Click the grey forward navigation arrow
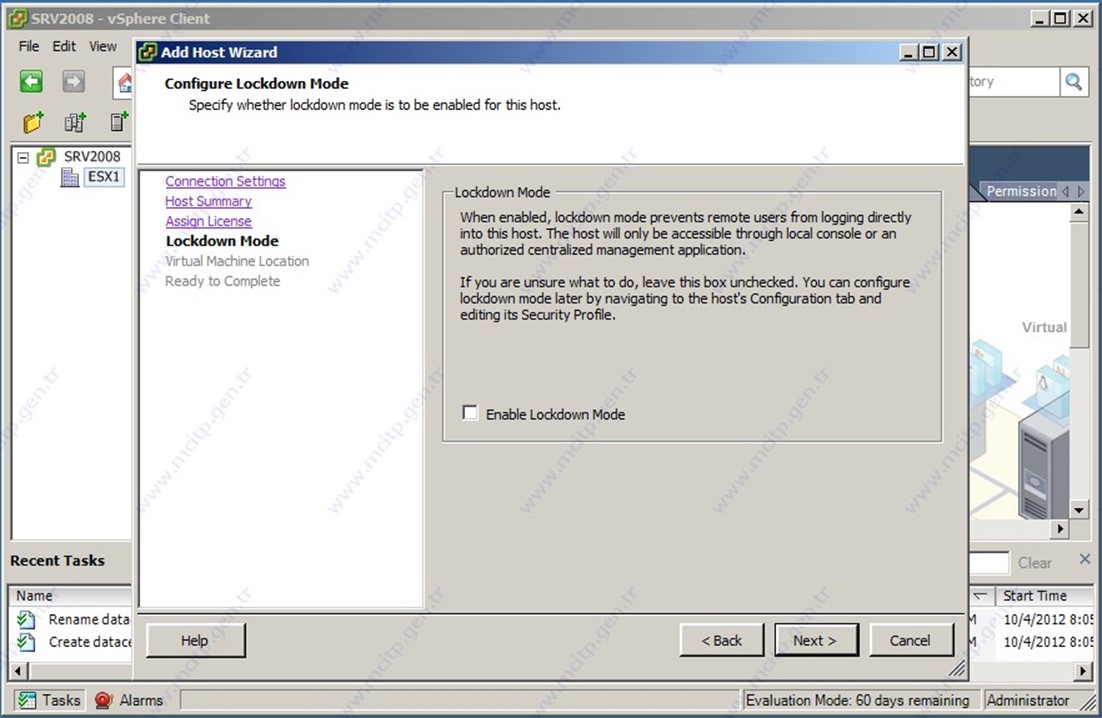 (x=73, y=81)
